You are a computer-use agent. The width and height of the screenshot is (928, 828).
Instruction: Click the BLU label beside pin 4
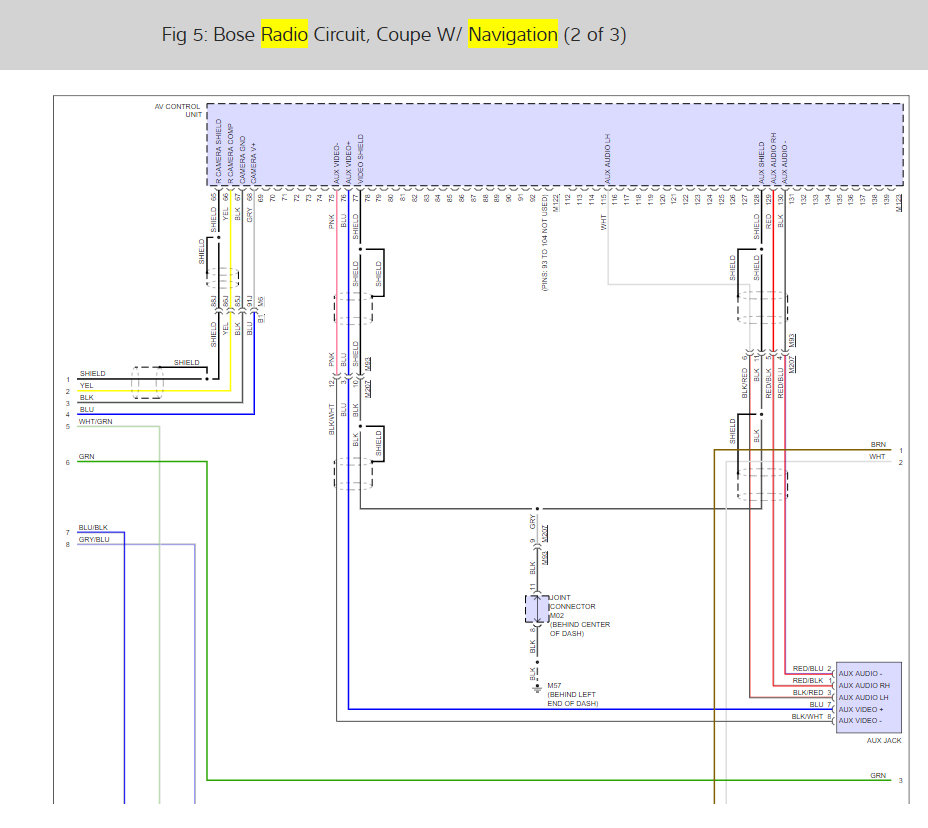86,410
